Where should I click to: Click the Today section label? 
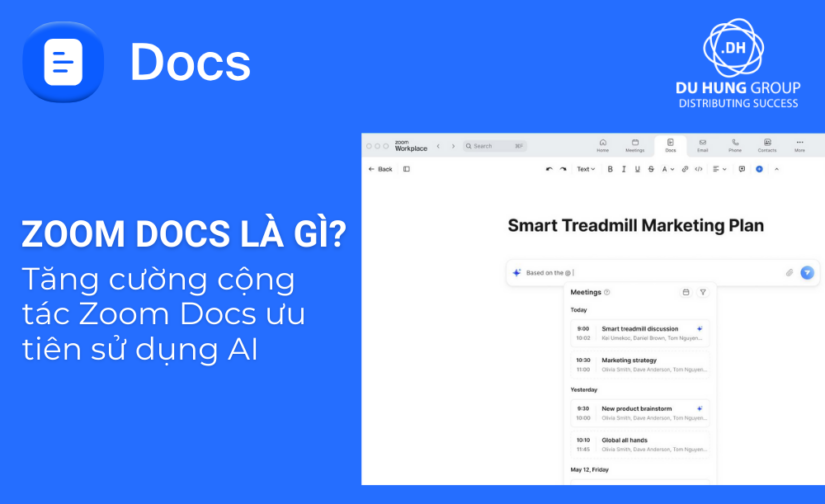(579, 310)
